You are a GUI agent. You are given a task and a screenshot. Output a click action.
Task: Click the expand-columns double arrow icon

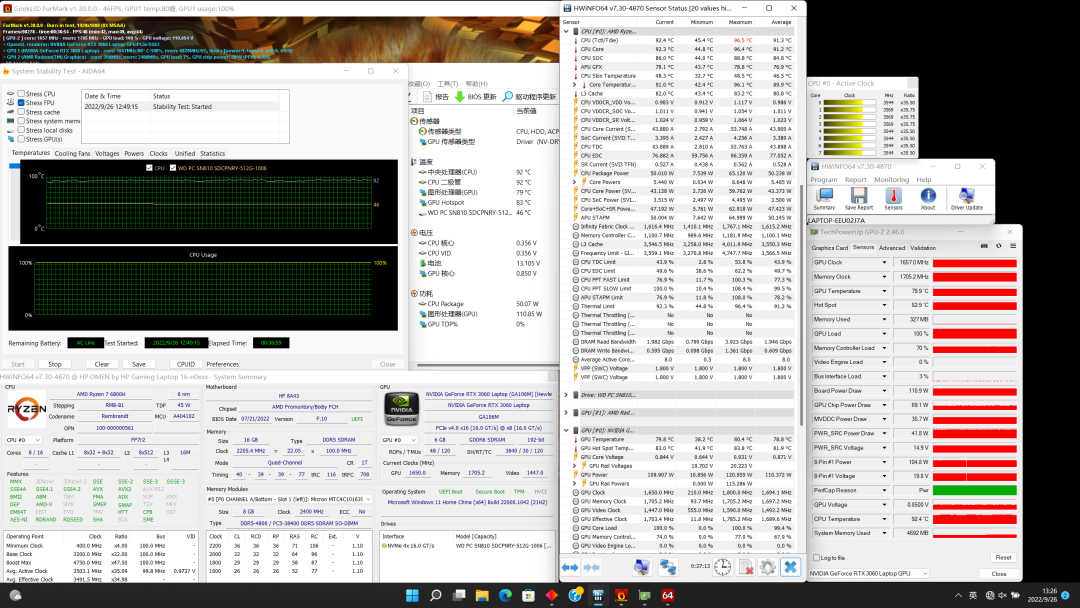(x=570, y=567)
